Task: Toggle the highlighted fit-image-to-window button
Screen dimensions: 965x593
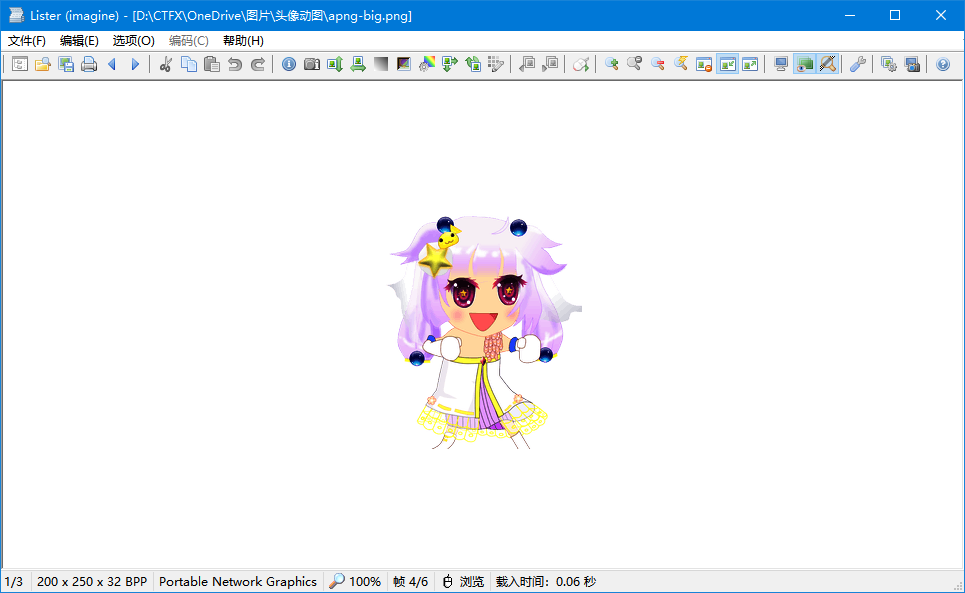Action: pos(727,64)
